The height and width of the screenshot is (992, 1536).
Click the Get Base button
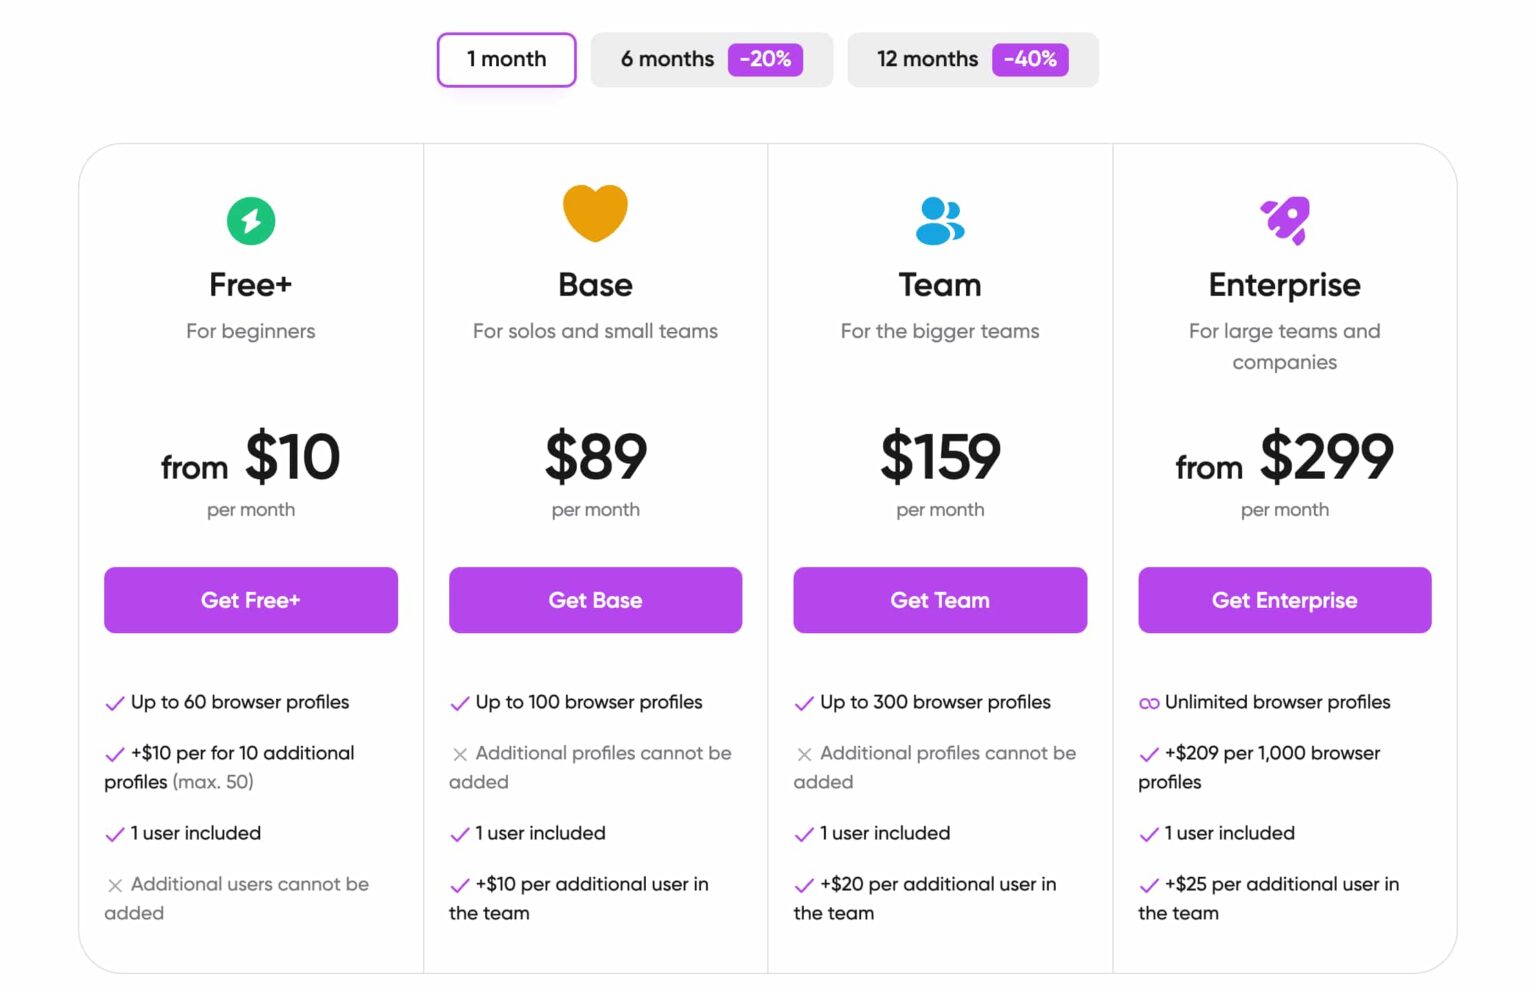595,600
